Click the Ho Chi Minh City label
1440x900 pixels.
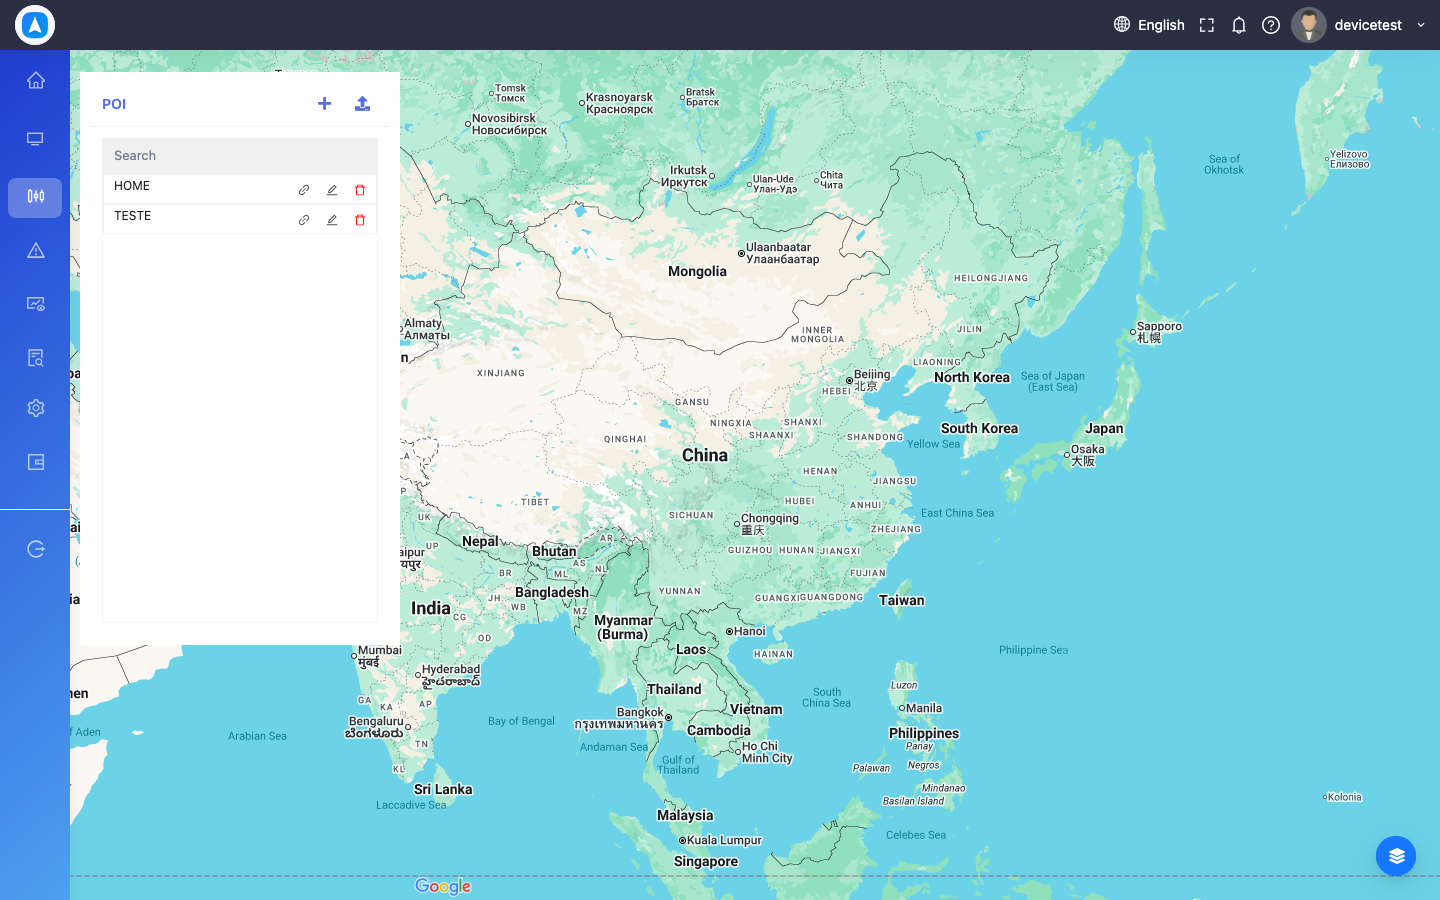(767, 752)
